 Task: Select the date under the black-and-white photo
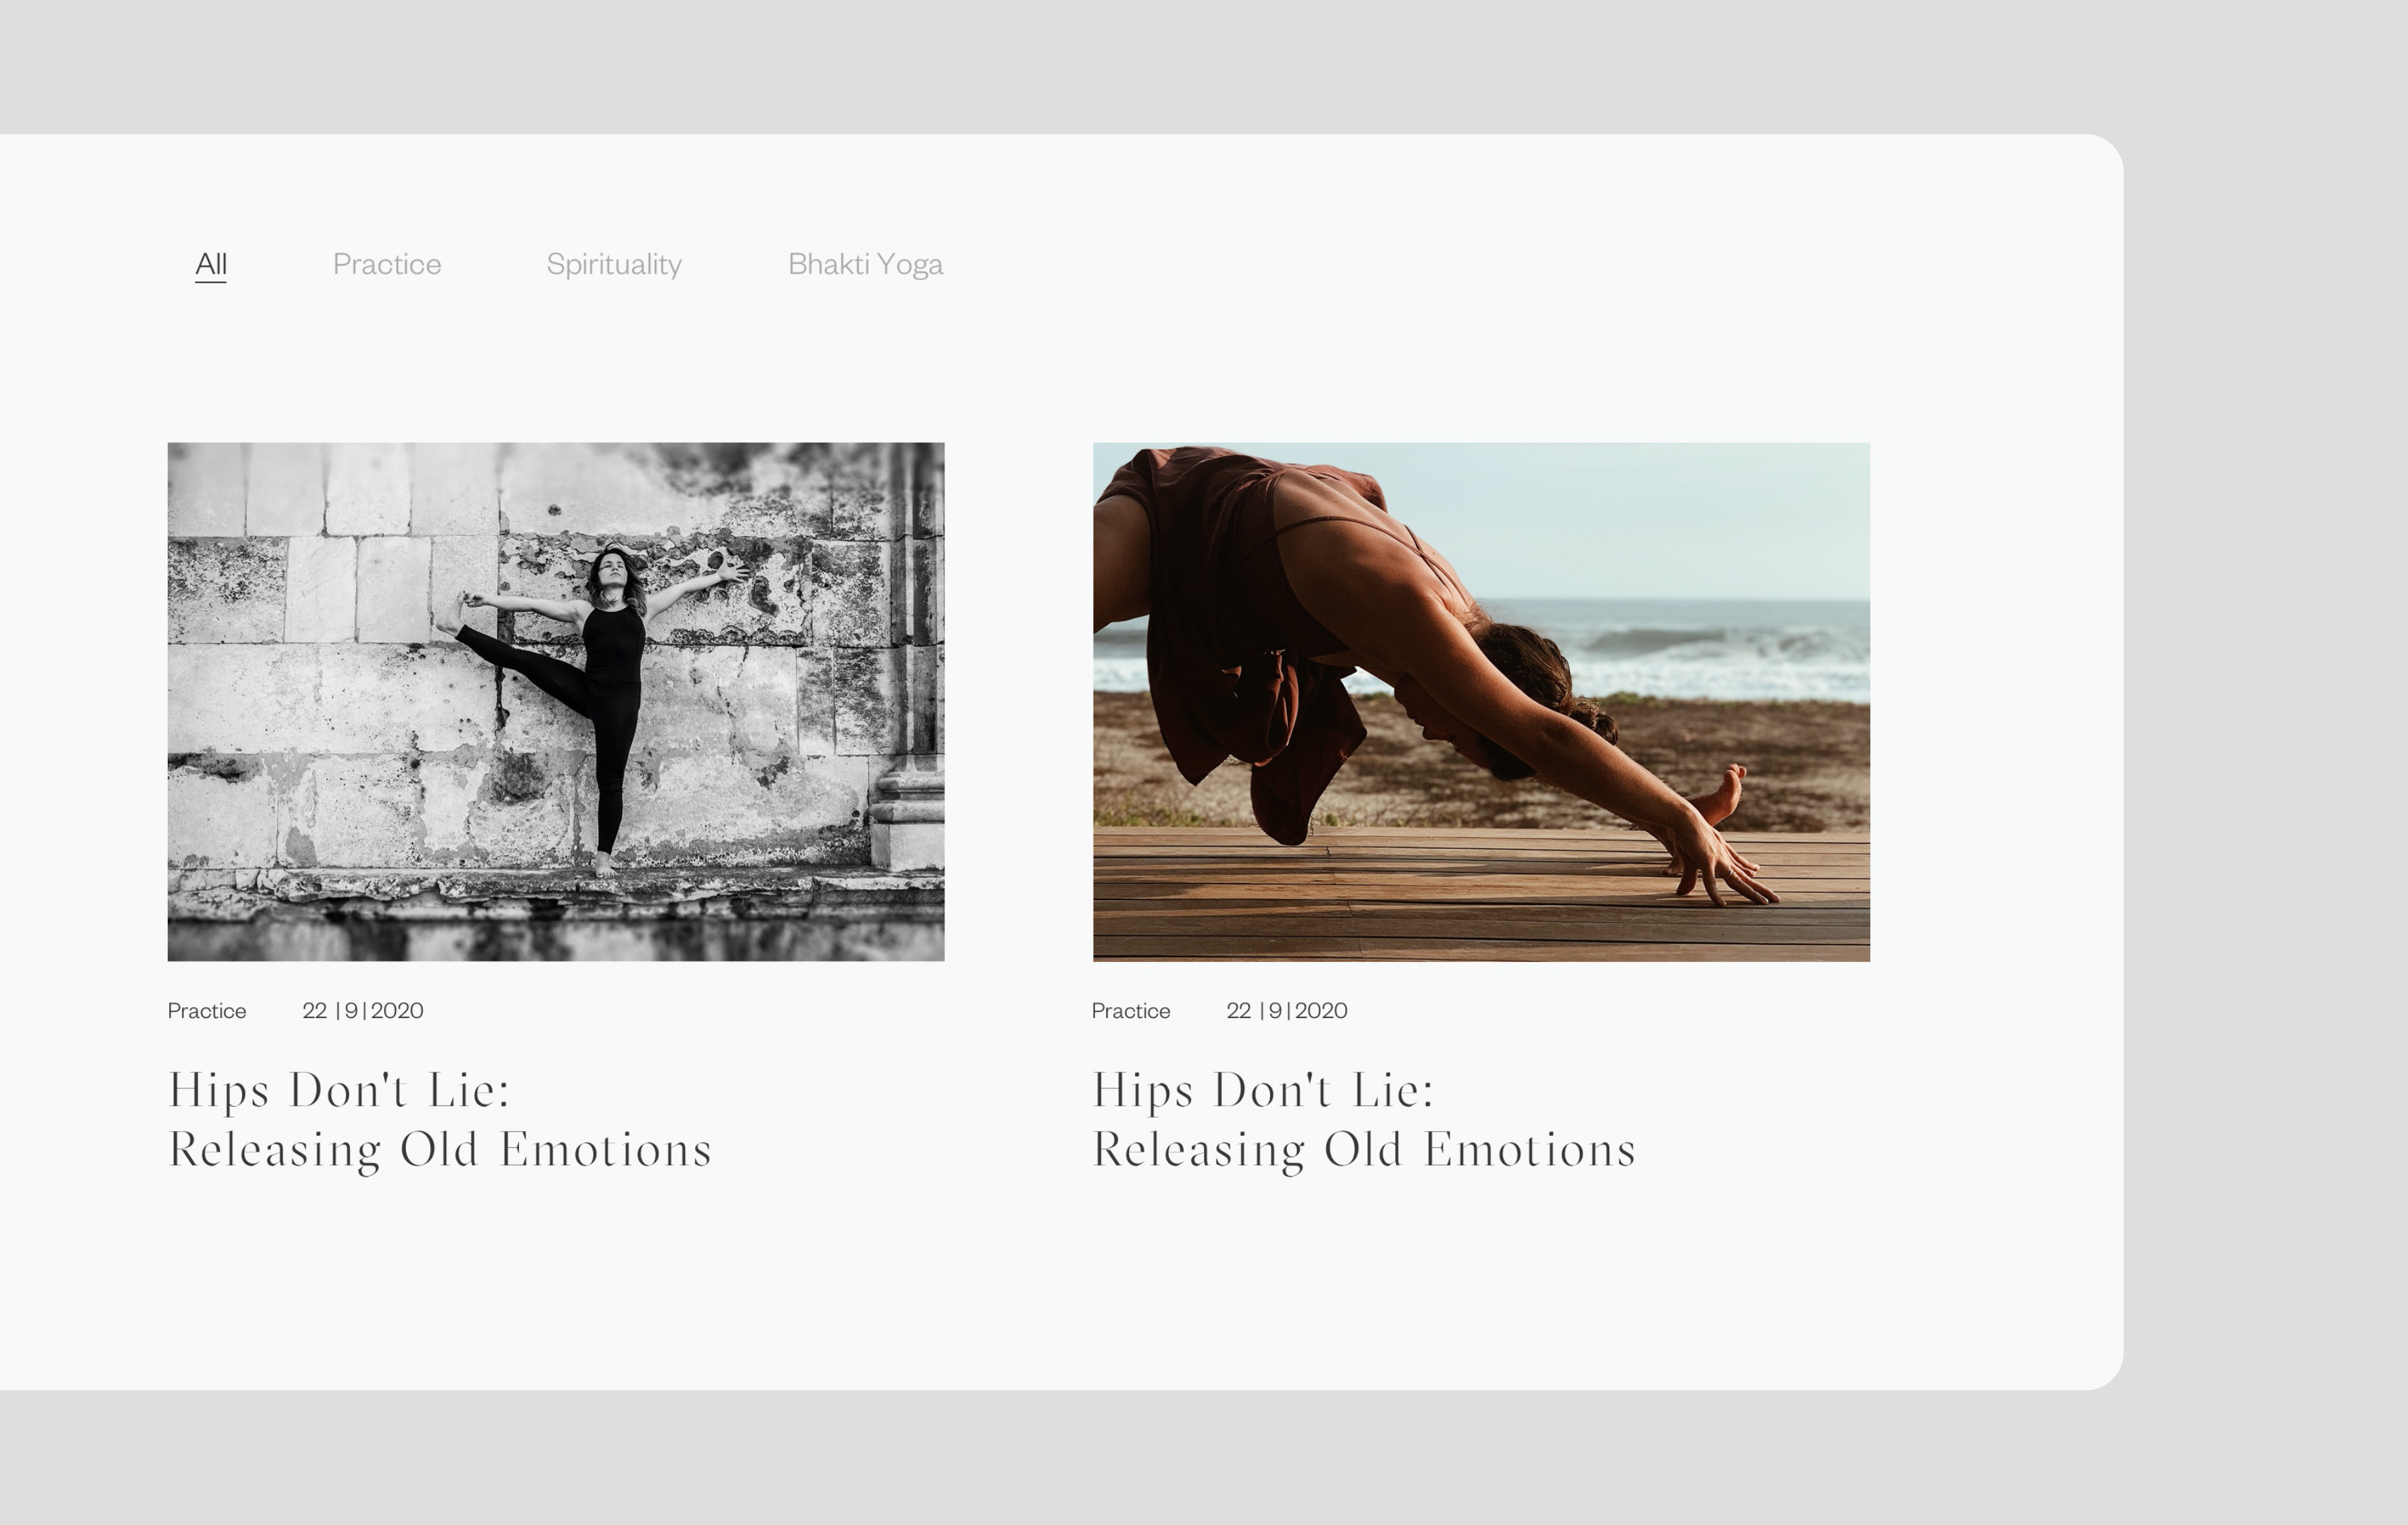(363, 1011)
